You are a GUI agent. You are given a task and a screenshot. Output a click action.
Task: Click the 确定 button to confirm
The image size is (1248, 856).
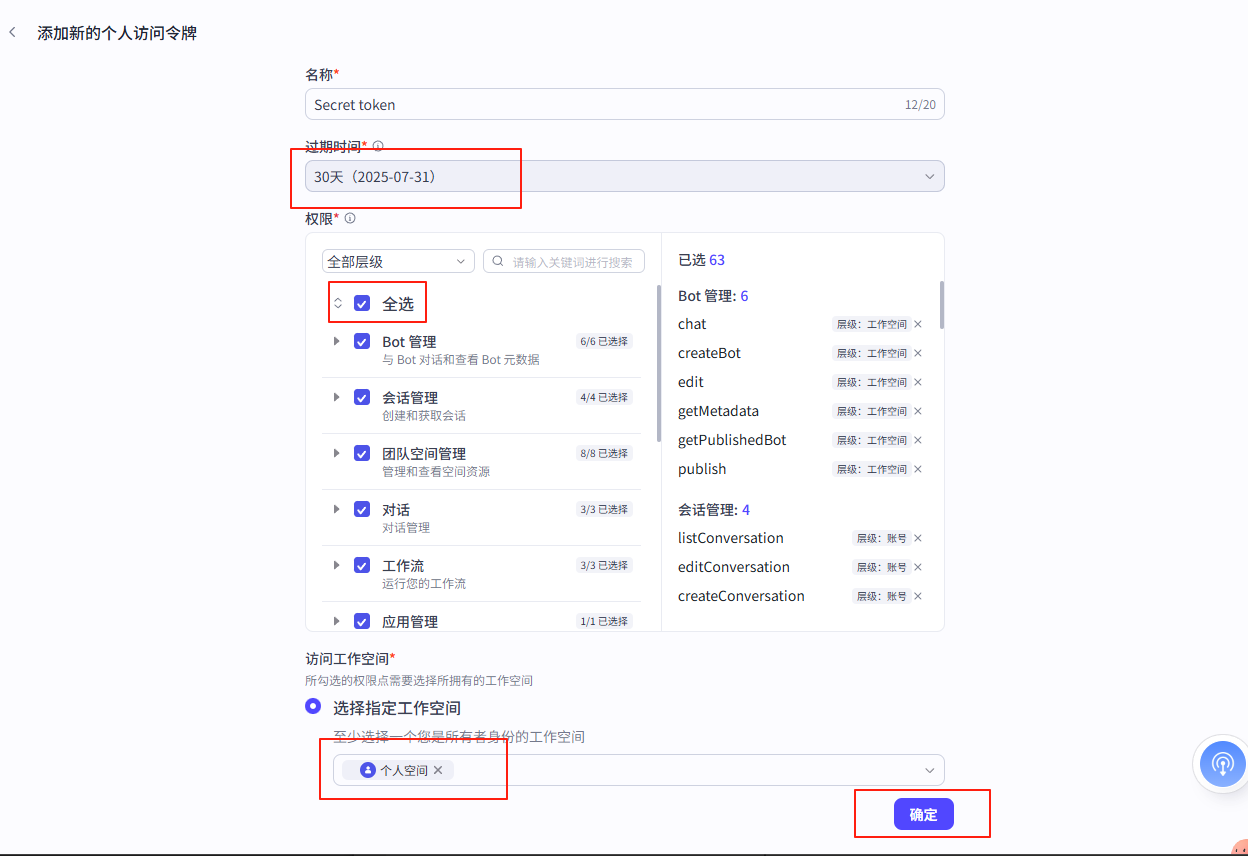[x=922, y=813]
